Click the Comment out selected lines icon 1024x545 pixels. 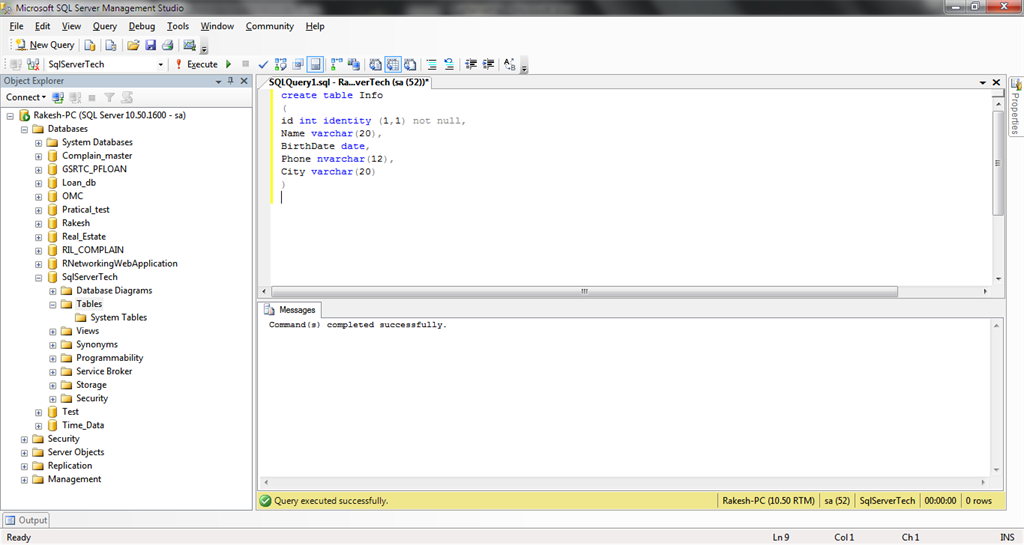click(x=431, y=64)
